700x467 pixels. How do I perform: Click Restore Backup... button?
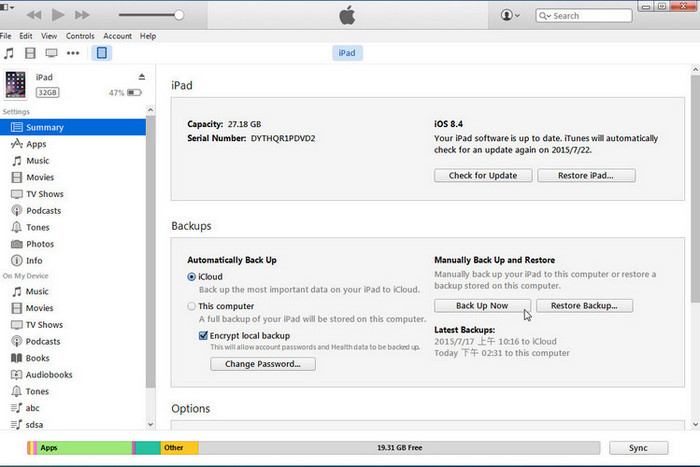(x=584, y=306)
